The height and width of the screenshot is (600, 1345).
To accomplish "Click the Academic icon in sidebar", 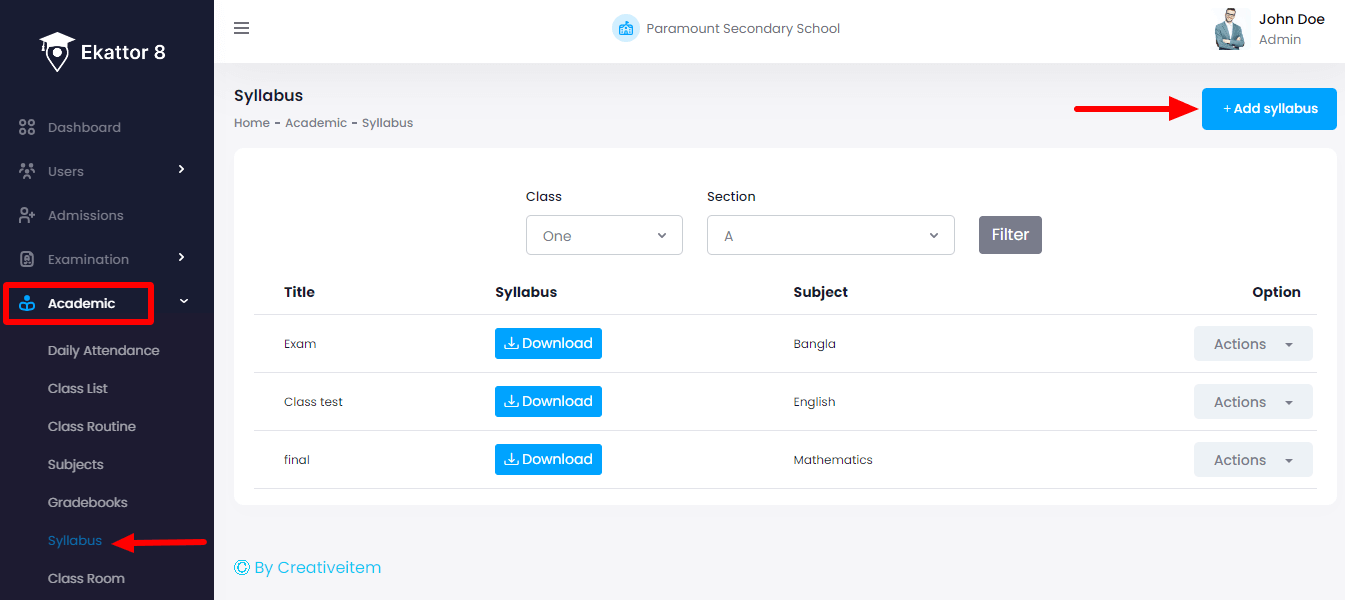I will [28, 302].
